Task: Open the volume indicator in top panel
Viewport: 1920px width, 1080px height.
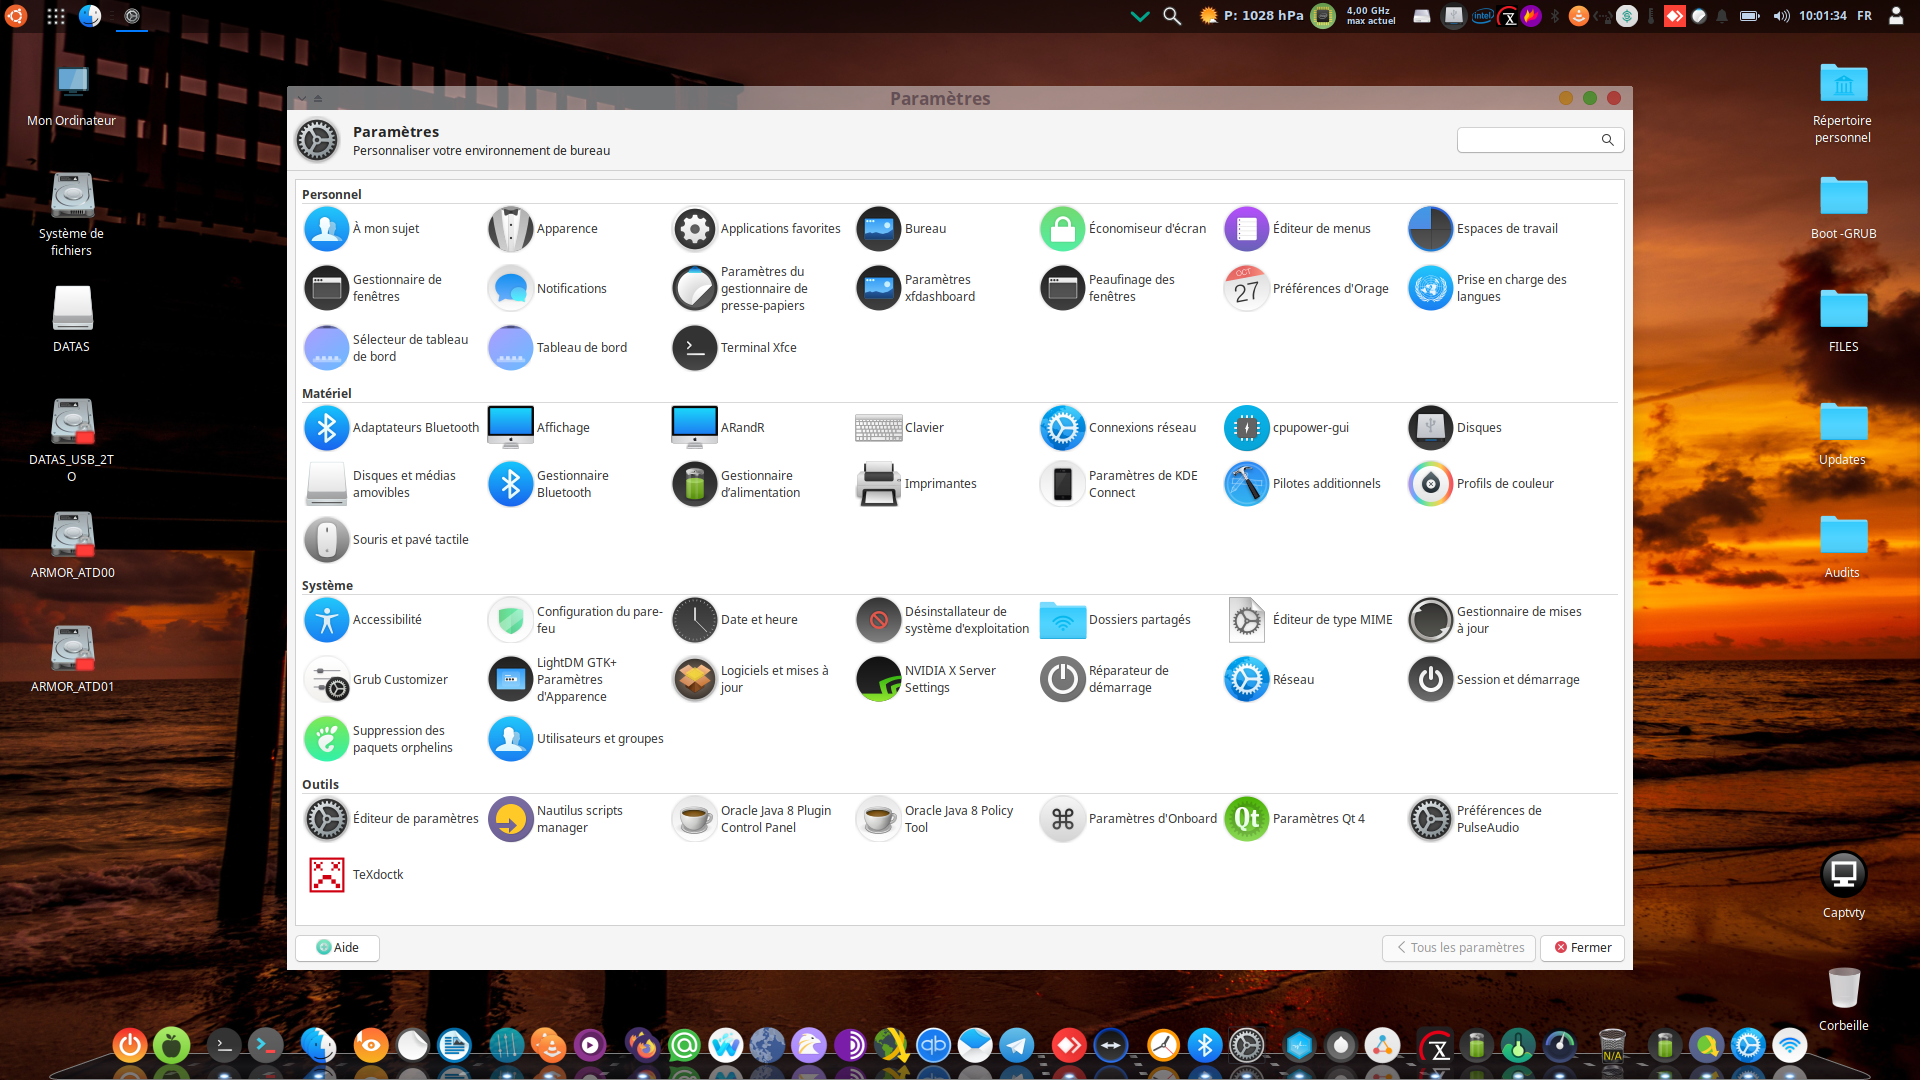Action: point(1781,16)
